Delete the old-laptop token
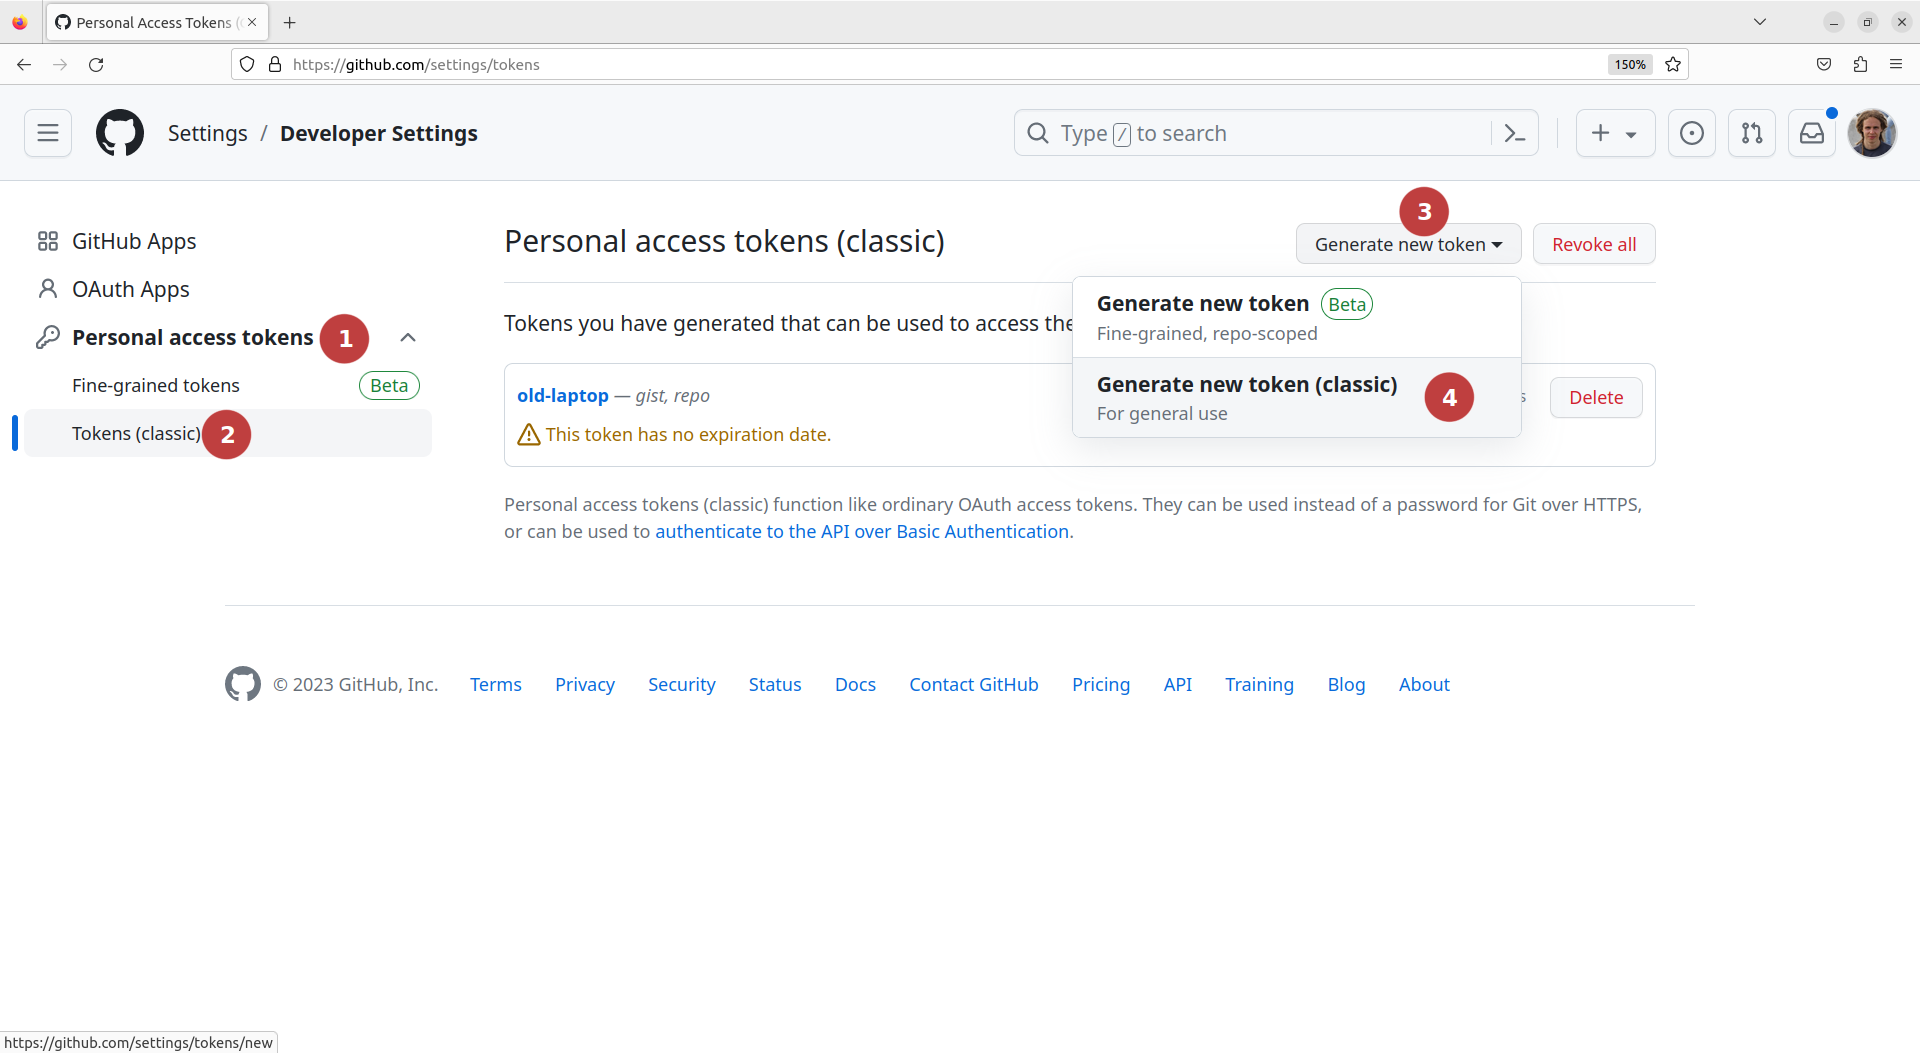1920x1053 pixels. tap(1596, 397)
